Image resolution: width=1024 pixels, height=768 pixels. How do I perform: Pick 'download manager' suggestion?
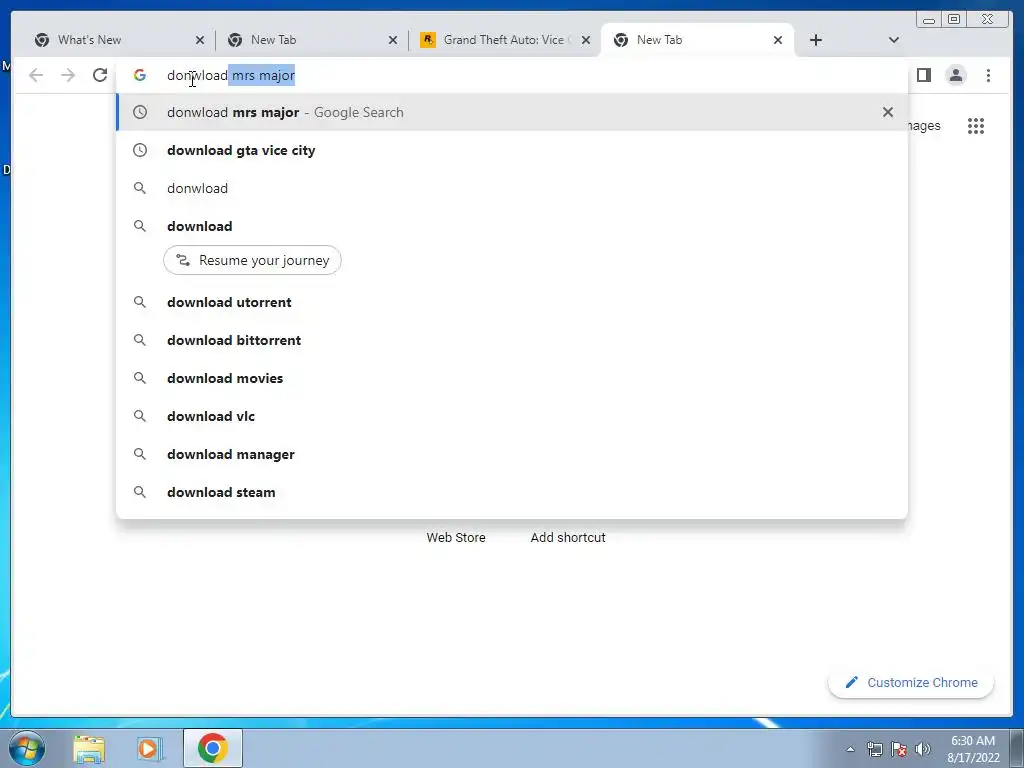(511, 454)
